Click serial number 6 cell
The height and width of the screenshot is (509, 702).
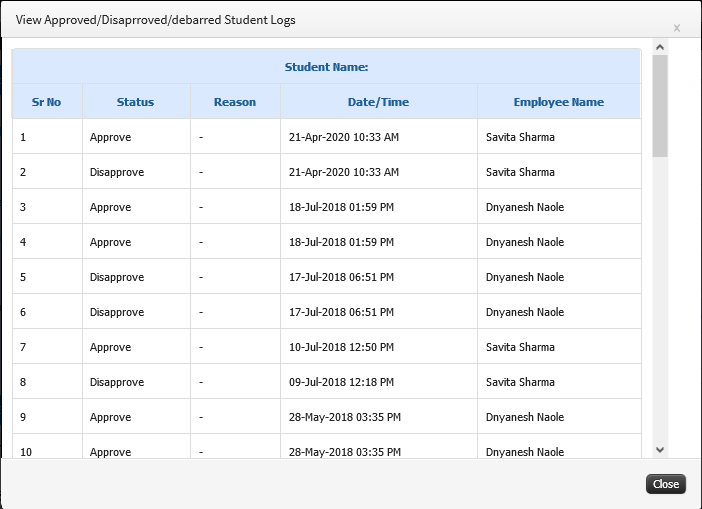(x=47, y=312)
